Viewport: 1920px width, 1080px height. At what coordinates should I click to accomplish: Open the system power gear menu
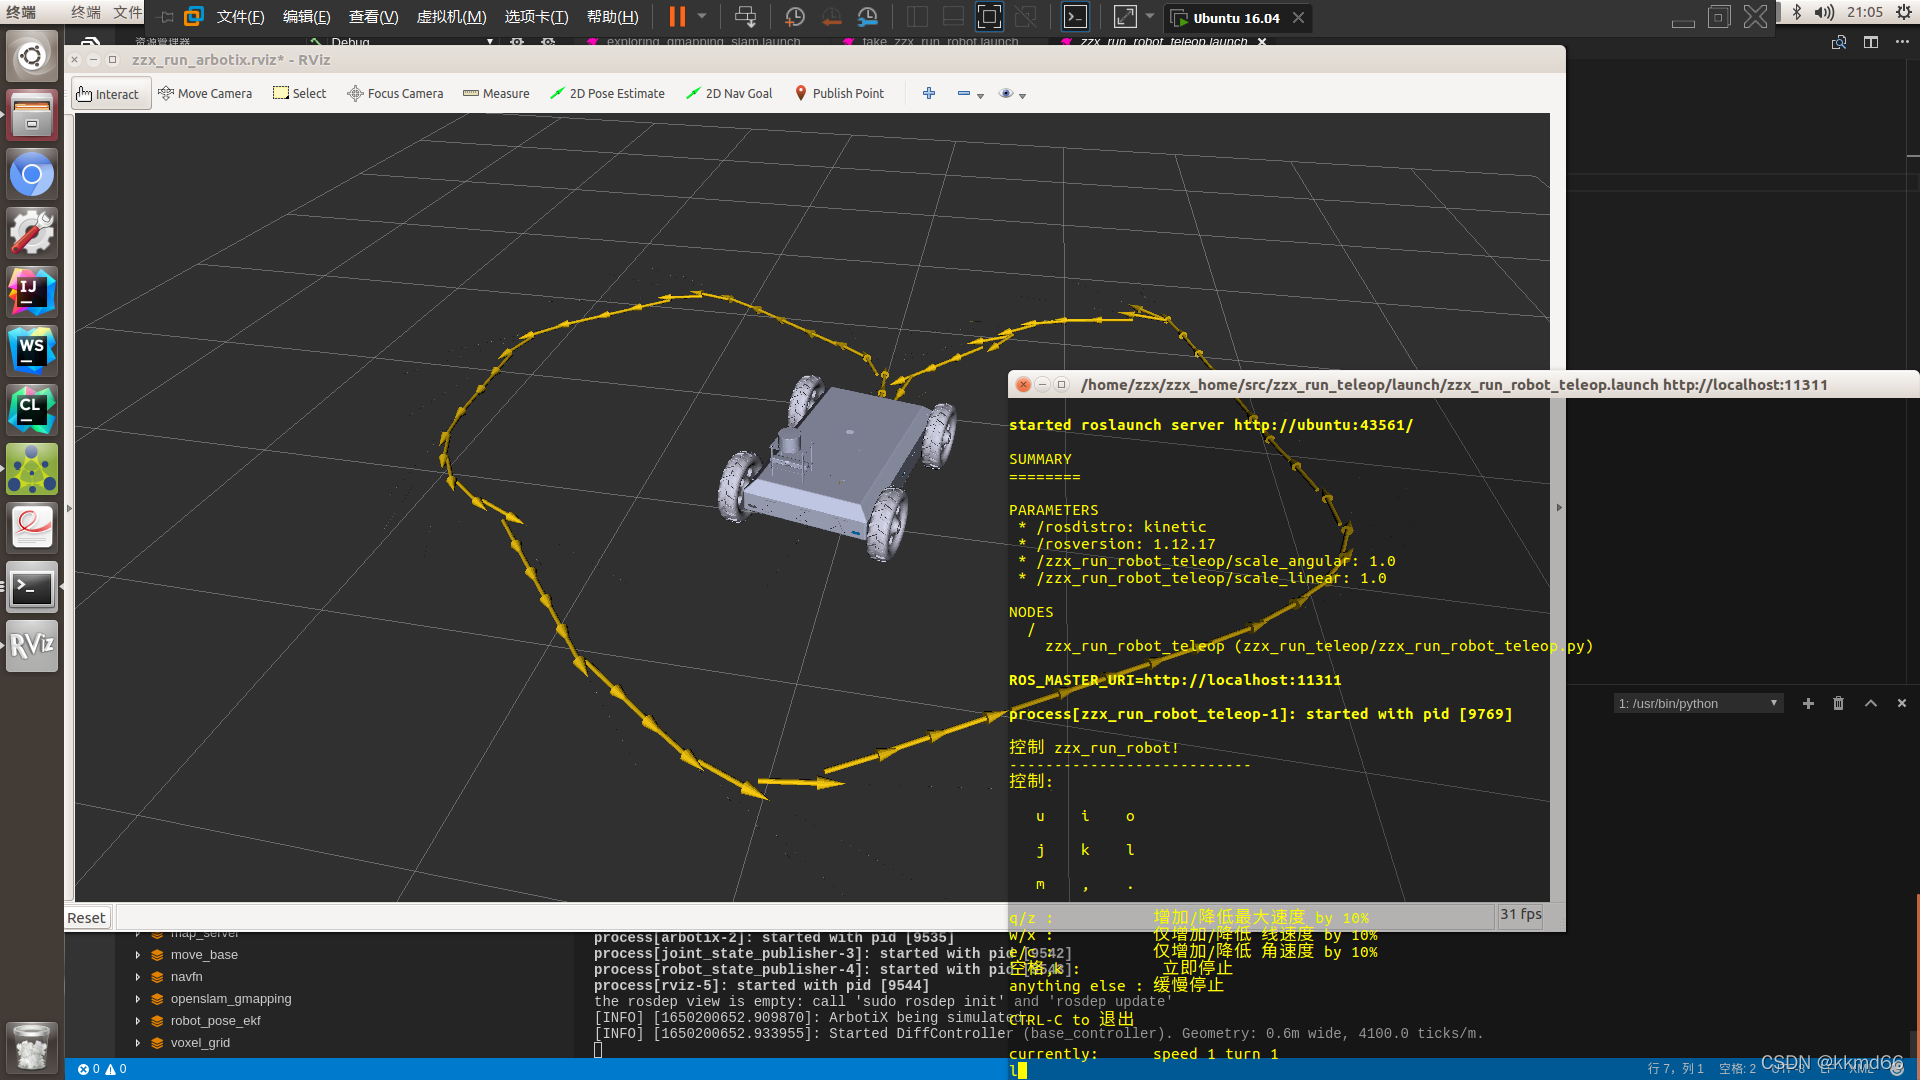1904,12
